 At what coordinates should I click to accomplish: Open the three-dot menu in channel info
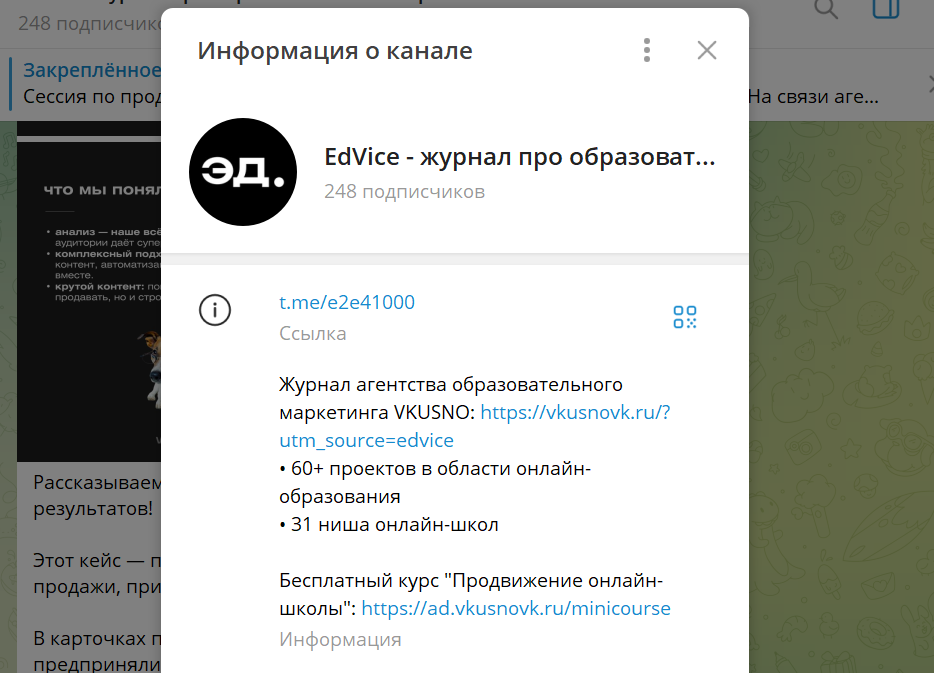[x=647, y=51]
